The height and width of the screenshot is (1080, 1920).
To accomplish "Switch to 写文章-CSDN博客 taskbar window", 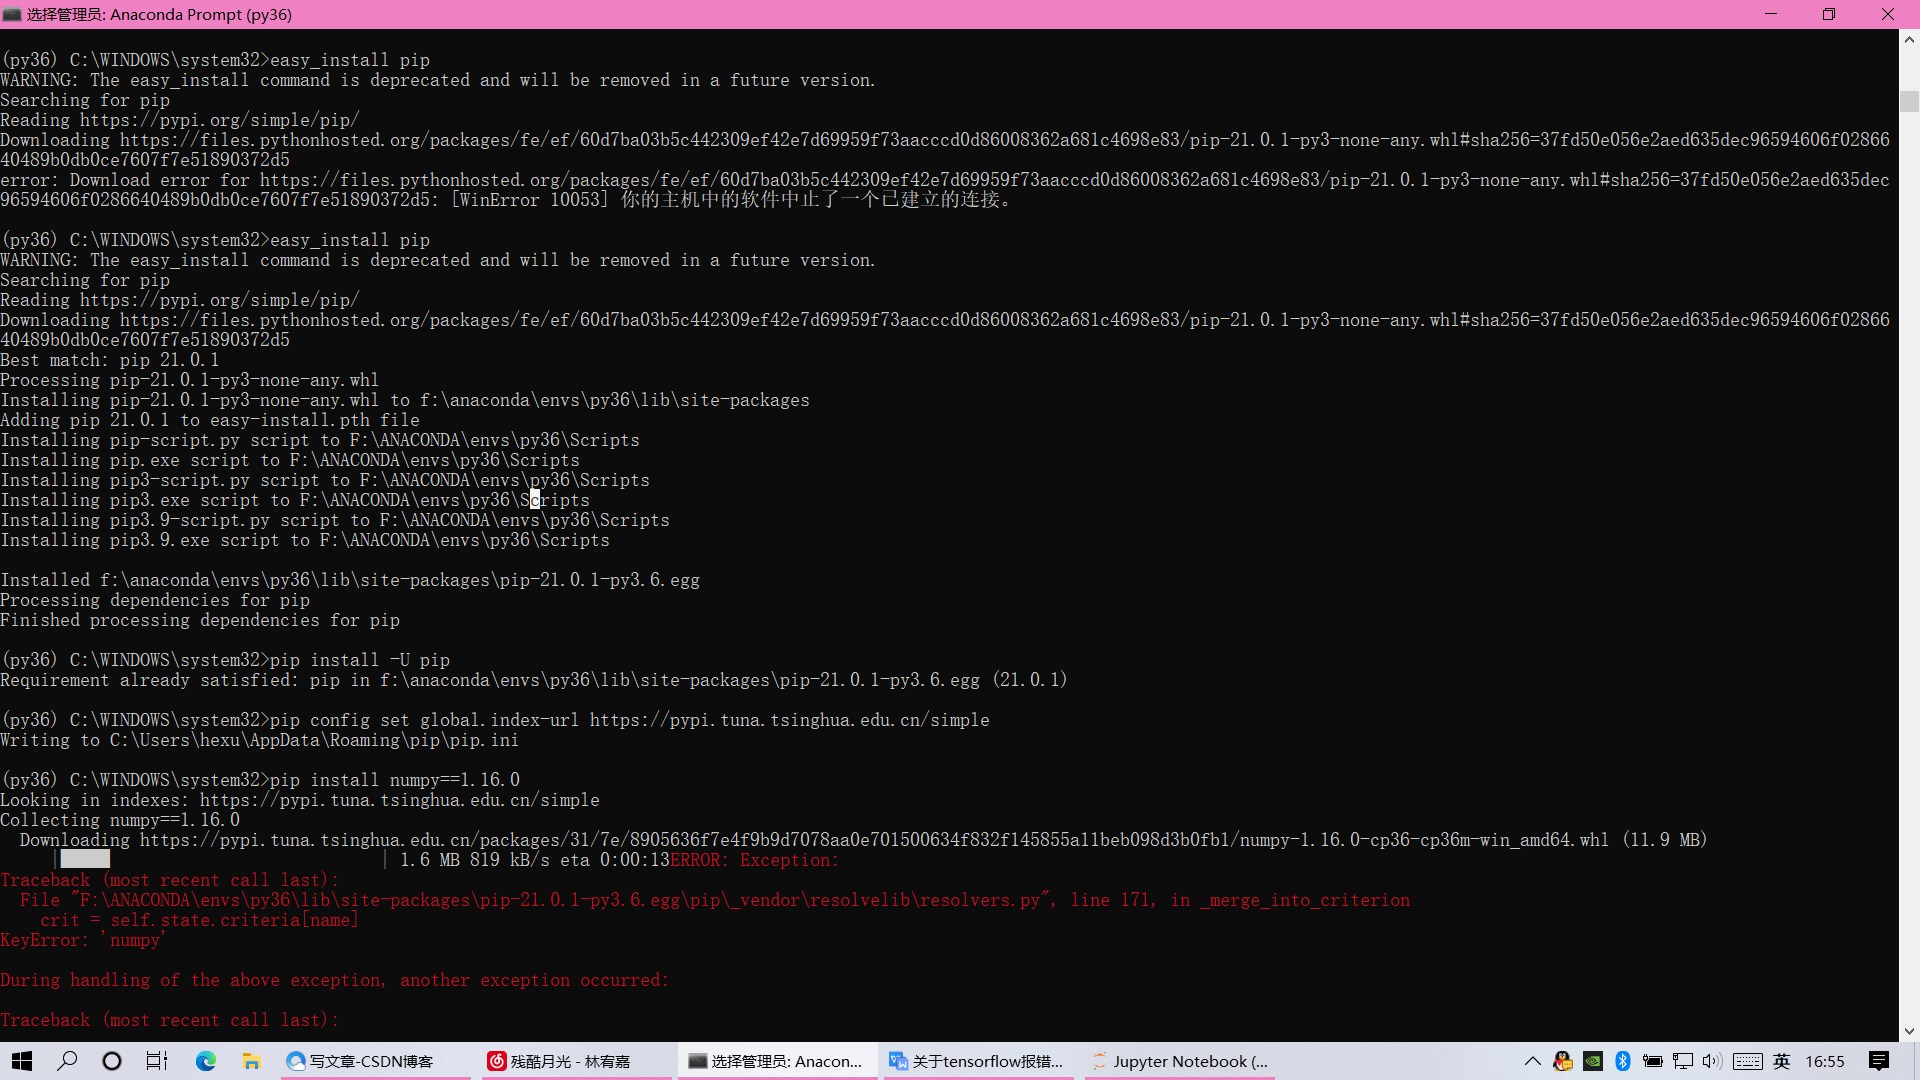I will coord(370,1061).
